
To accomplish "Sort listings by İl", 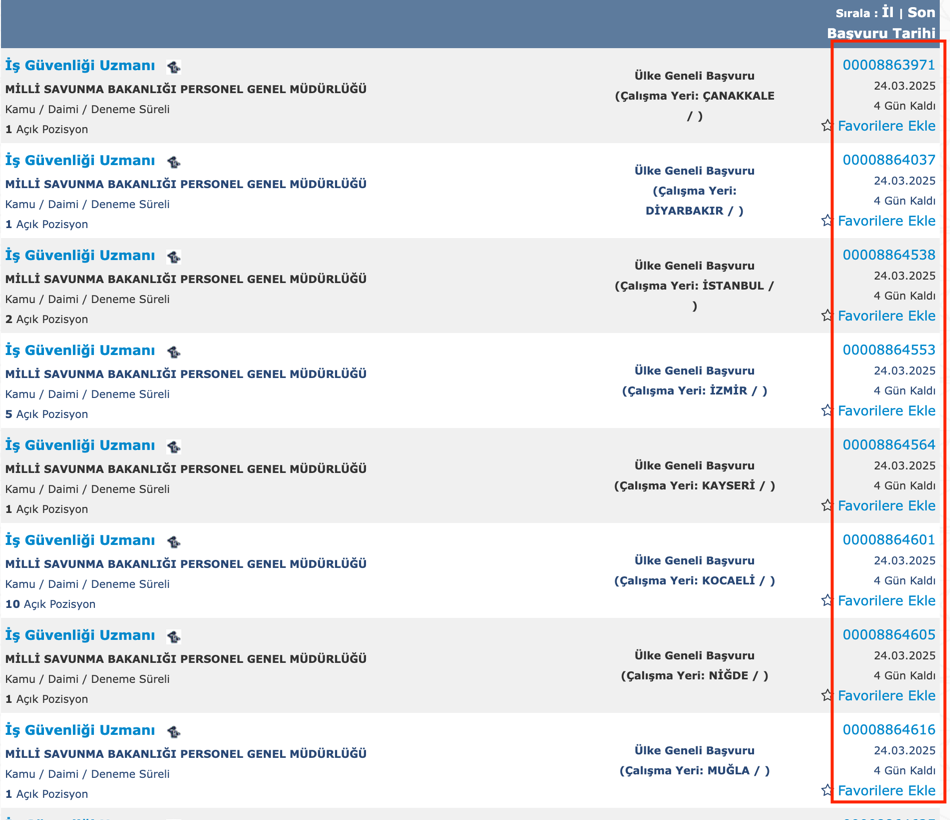I will (x=887, y=13).
